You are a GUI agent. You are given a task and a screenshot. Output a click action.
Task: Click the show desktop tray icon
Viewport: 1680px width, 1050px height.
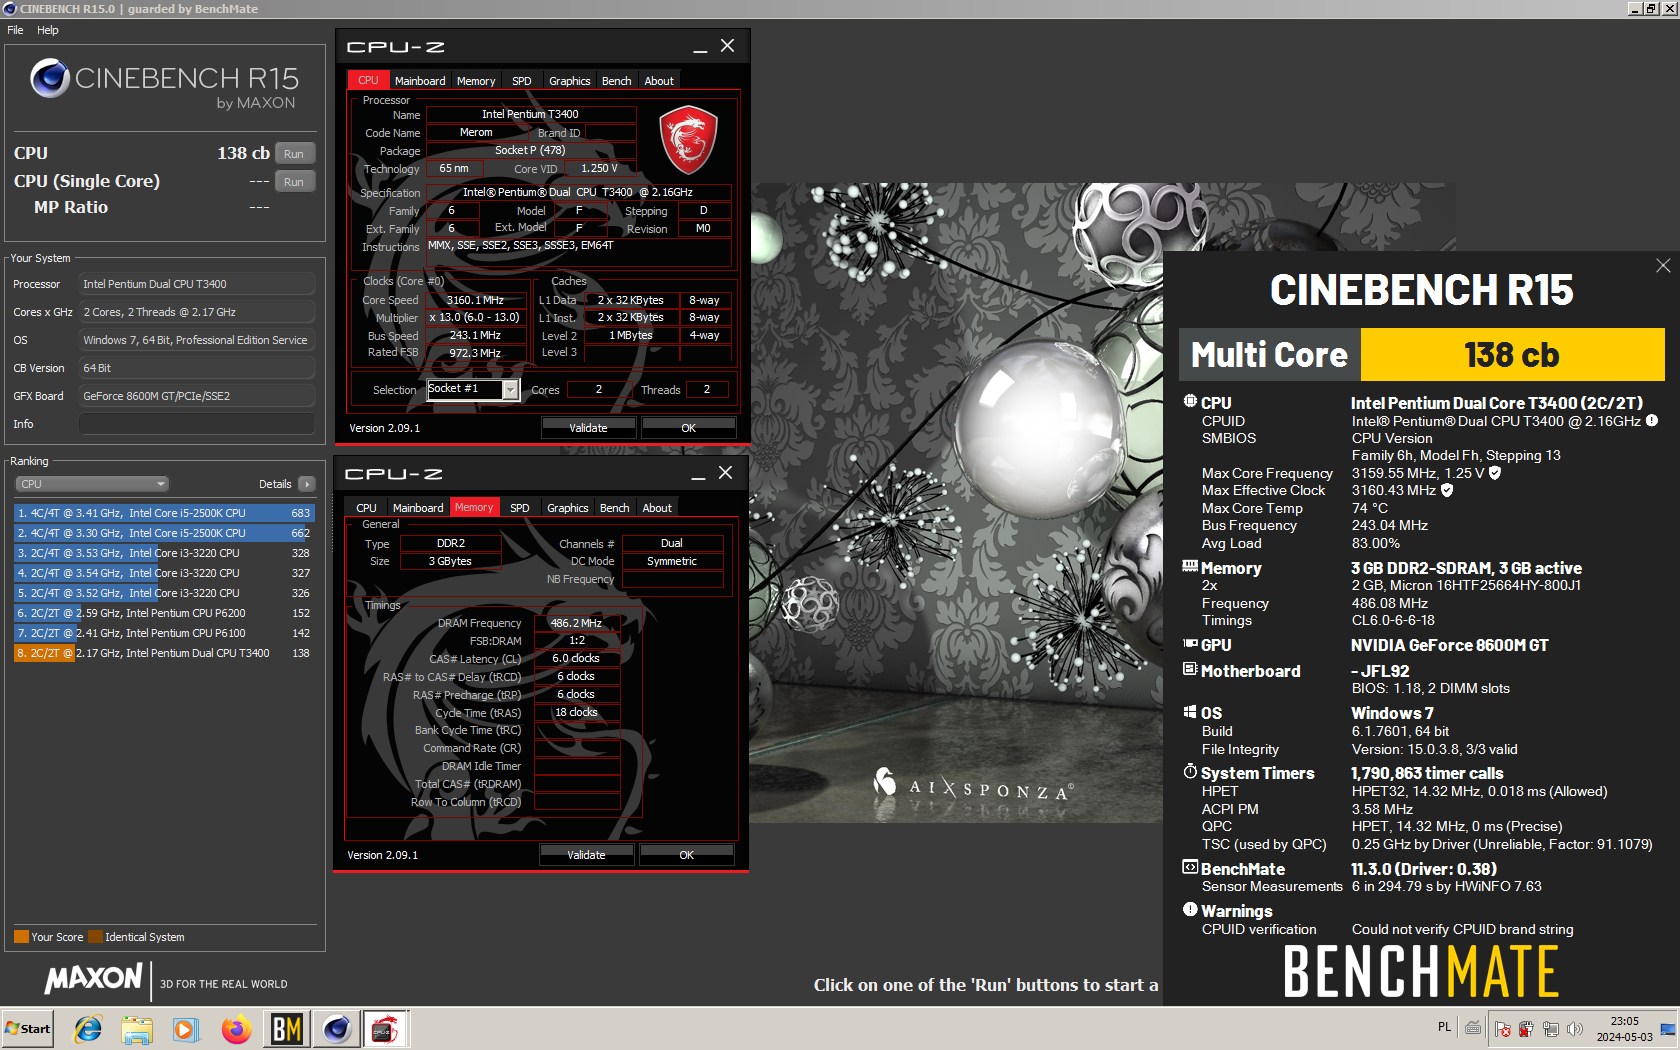(x=1668, y=1029)
